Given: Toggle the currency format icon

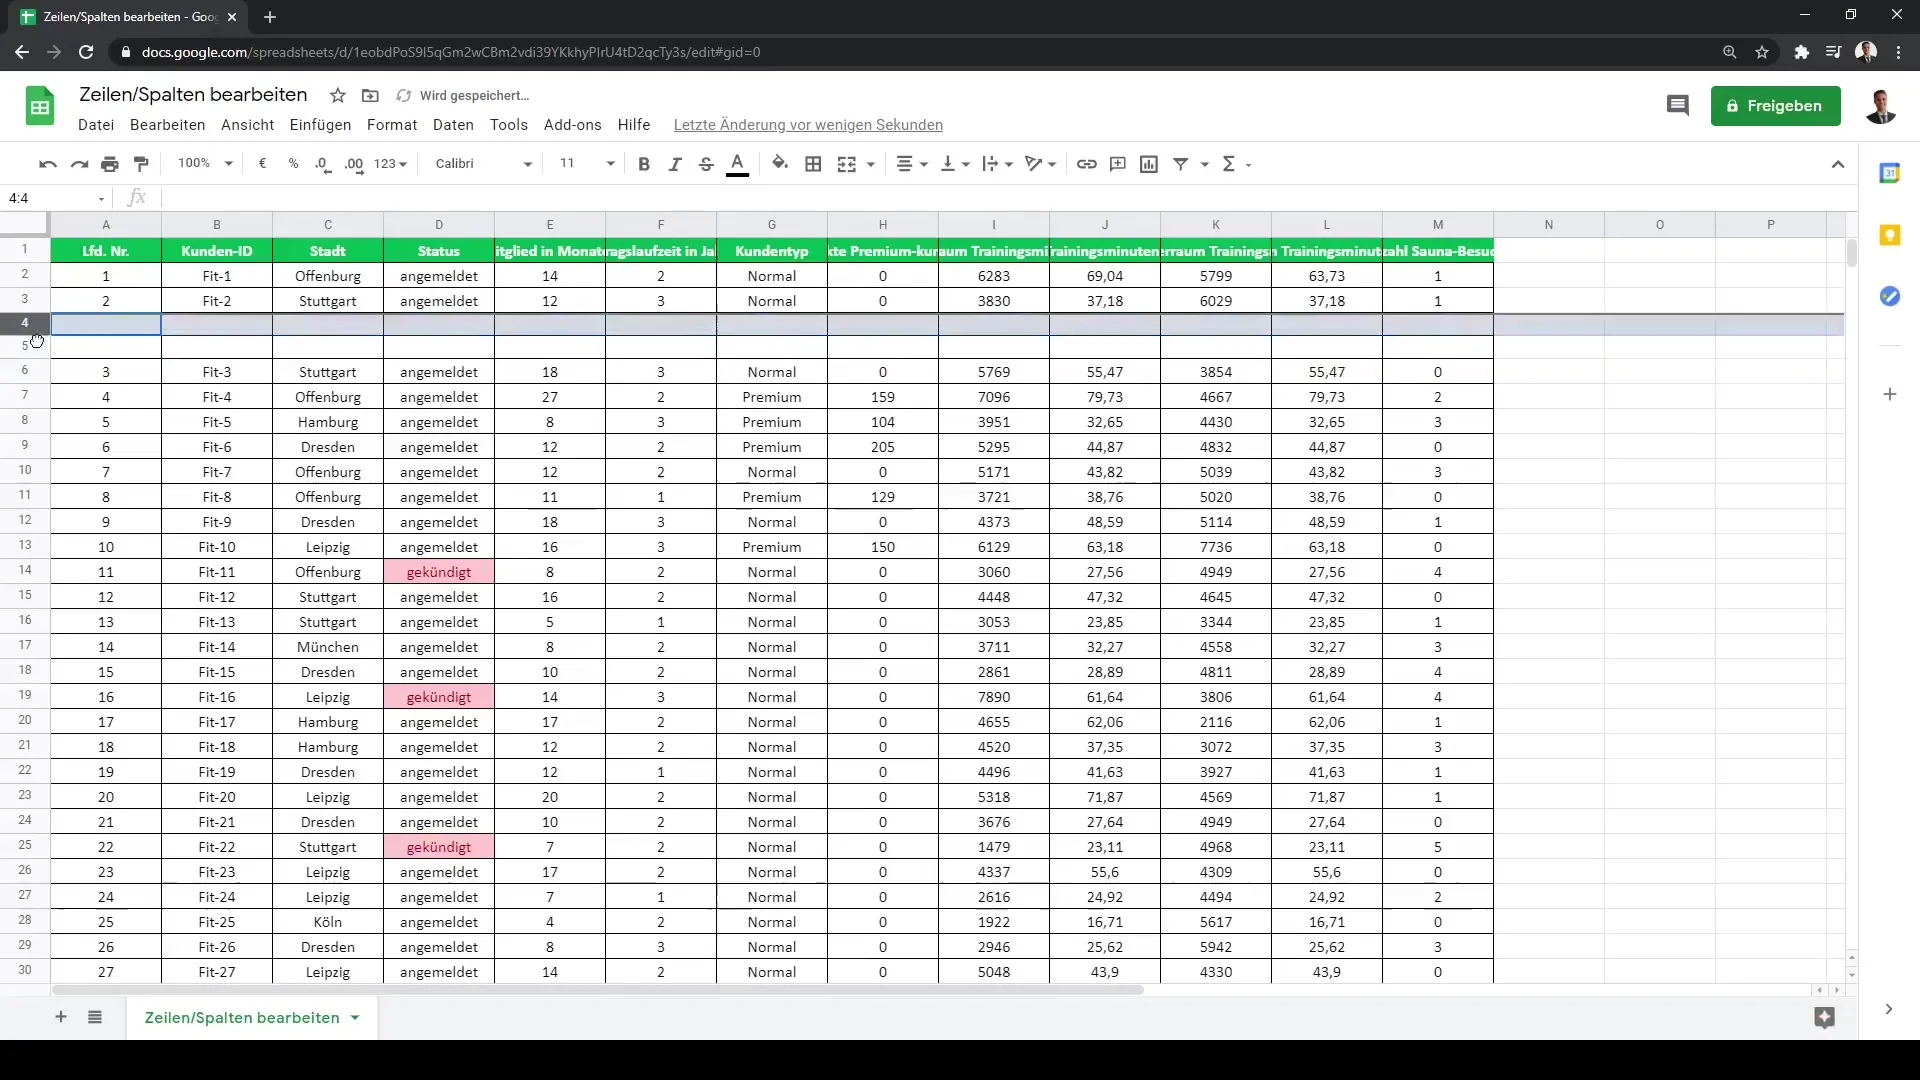Looking at the screenshot, I should [261, 164].
